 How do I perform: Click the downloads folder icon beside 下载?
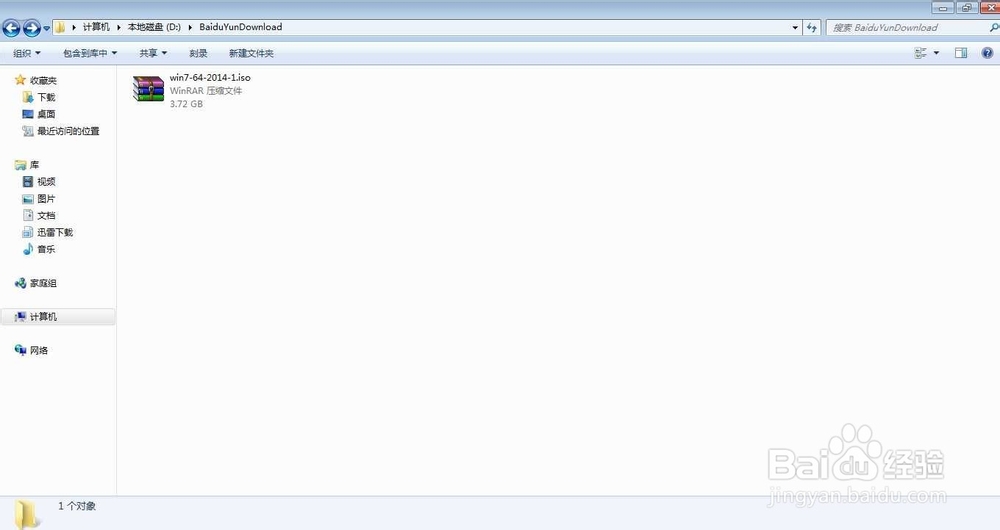pos(28,97)
